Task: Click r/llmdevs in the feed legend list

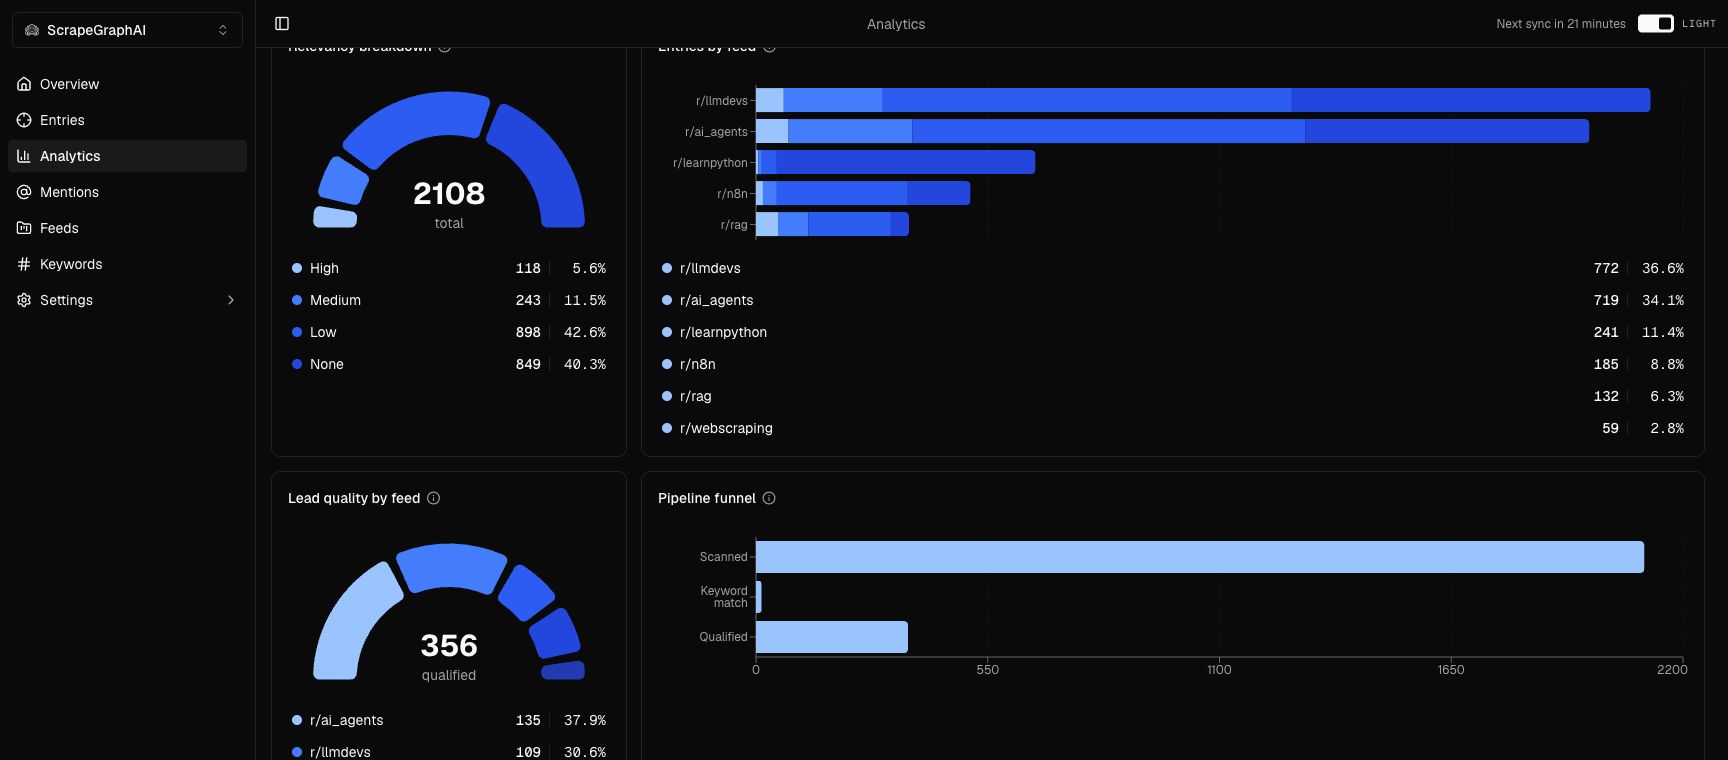Action: pyautogui.click(x=710, y=268)
